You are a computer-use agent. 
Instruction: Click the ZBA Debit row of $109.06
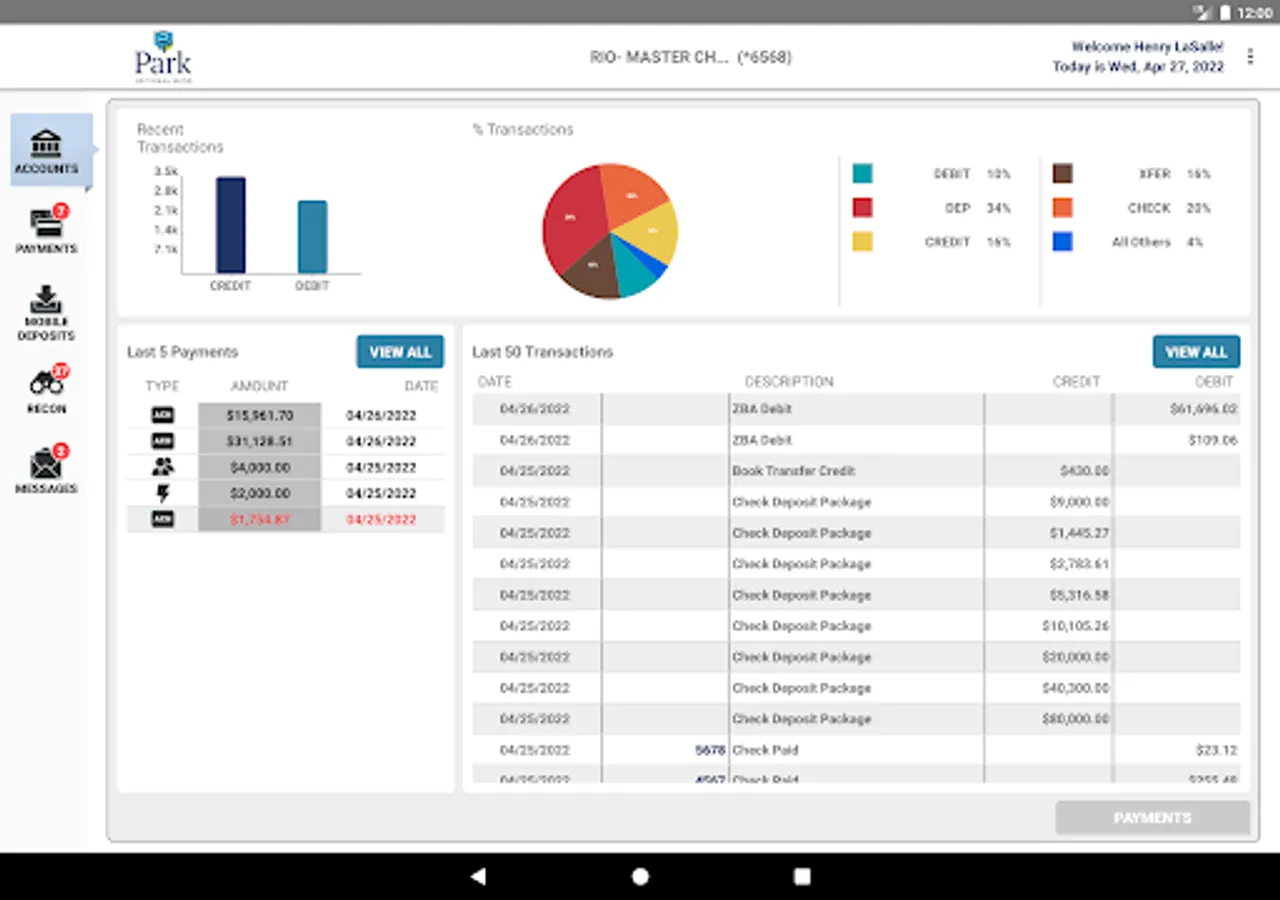(x=856, y=440)
